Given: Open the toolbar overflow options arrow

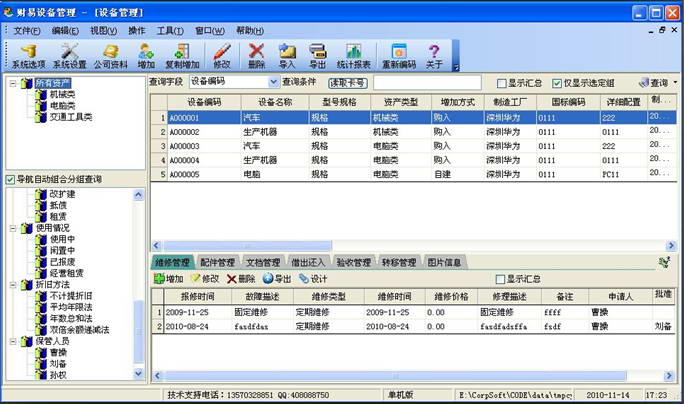Looking at the screenshot, I should pos(456,67).
